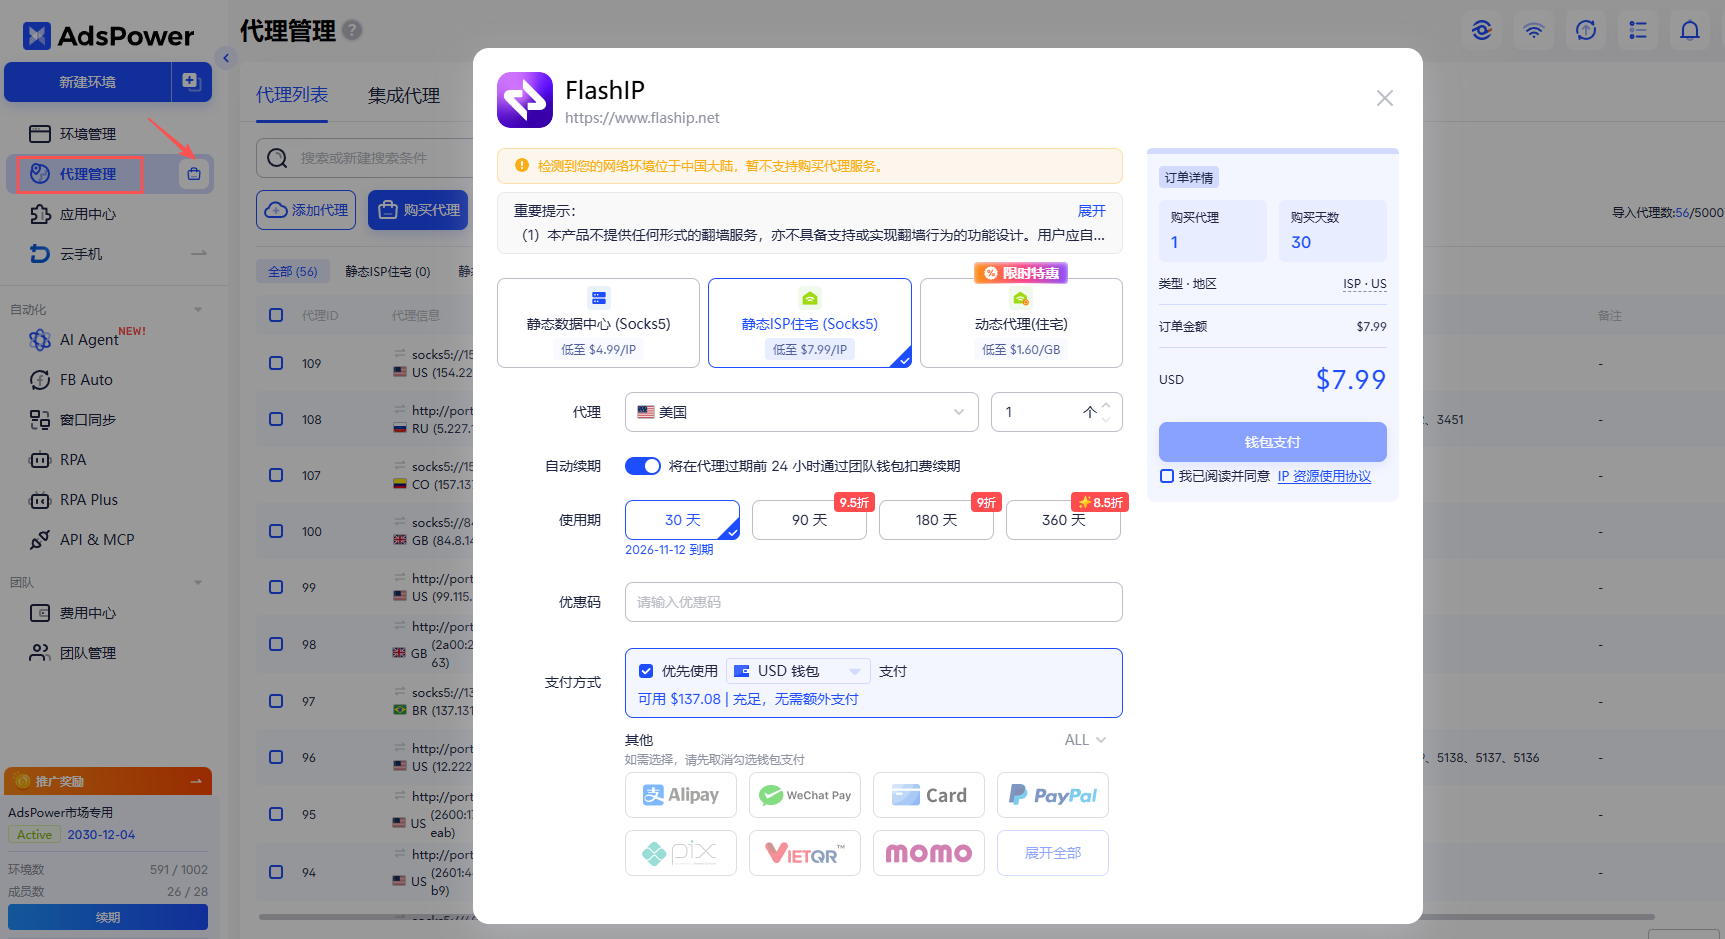Expand the ALL payment methods filter

coord(1085,740)
